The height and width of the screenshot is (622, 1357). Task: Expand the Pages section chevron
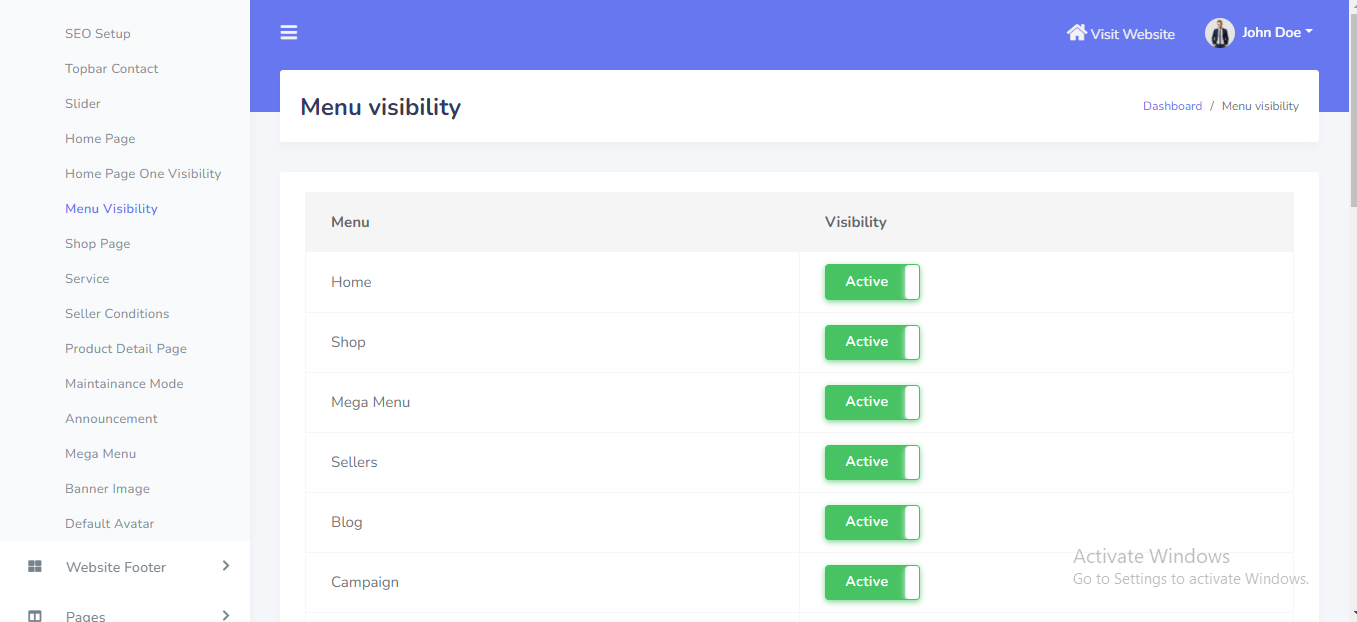pyautogui.click(x=226, y=614)
